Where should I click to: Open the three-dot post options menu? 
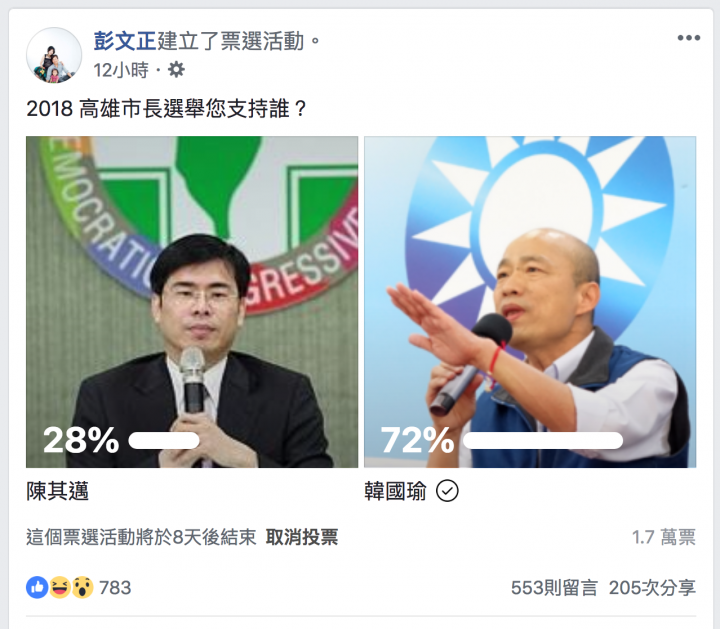688,38
